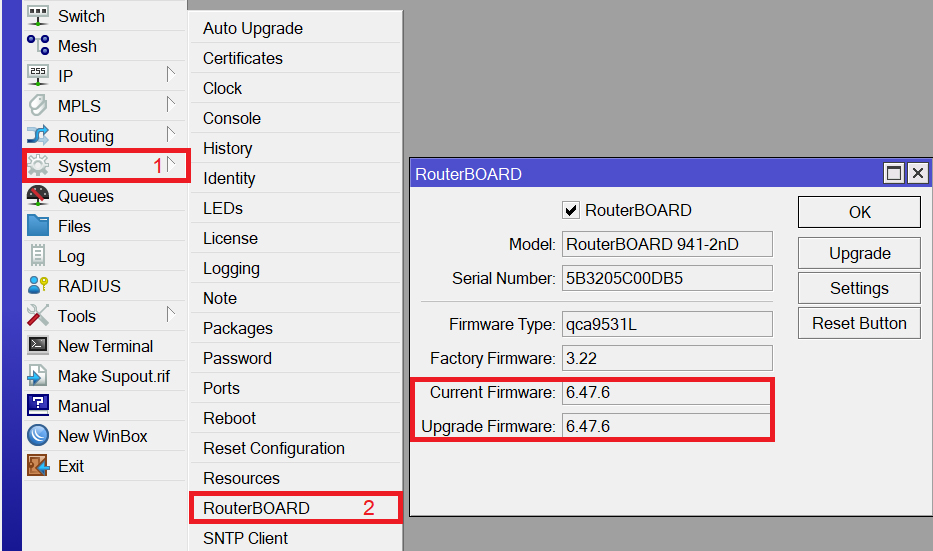The width and height of the screenshot is (933, 551).
Task: Click the RouterBOARD window title bar
Action: pyautogui.click(x=646, y=174)
